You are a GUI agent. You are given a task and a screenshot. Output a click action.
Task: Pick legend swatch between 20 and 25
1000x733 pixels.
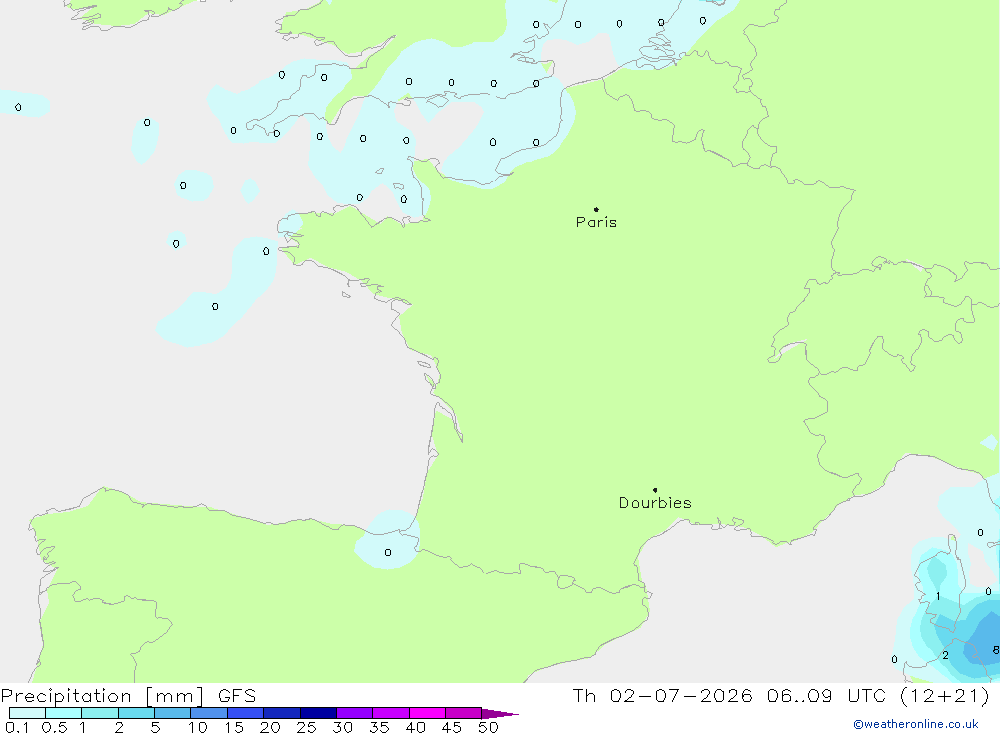[x=282, y=713]
